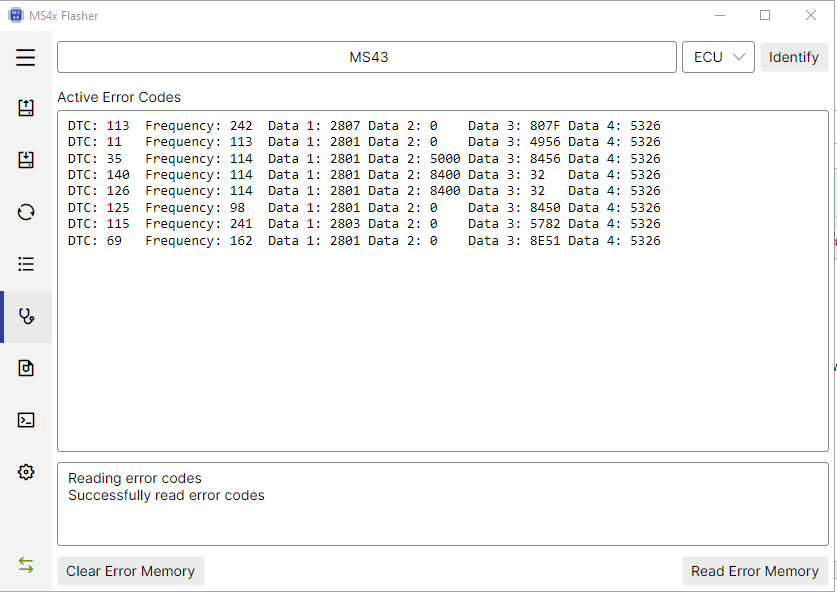Click the Frequency: 242 value
This screenshot has height=592, width=837.
(241, 125)
